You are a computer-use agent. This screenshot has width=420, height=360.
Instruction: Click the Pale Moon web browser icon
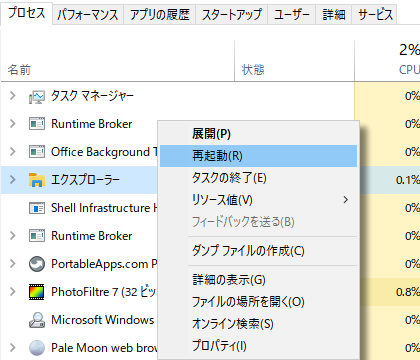[37, 348]
